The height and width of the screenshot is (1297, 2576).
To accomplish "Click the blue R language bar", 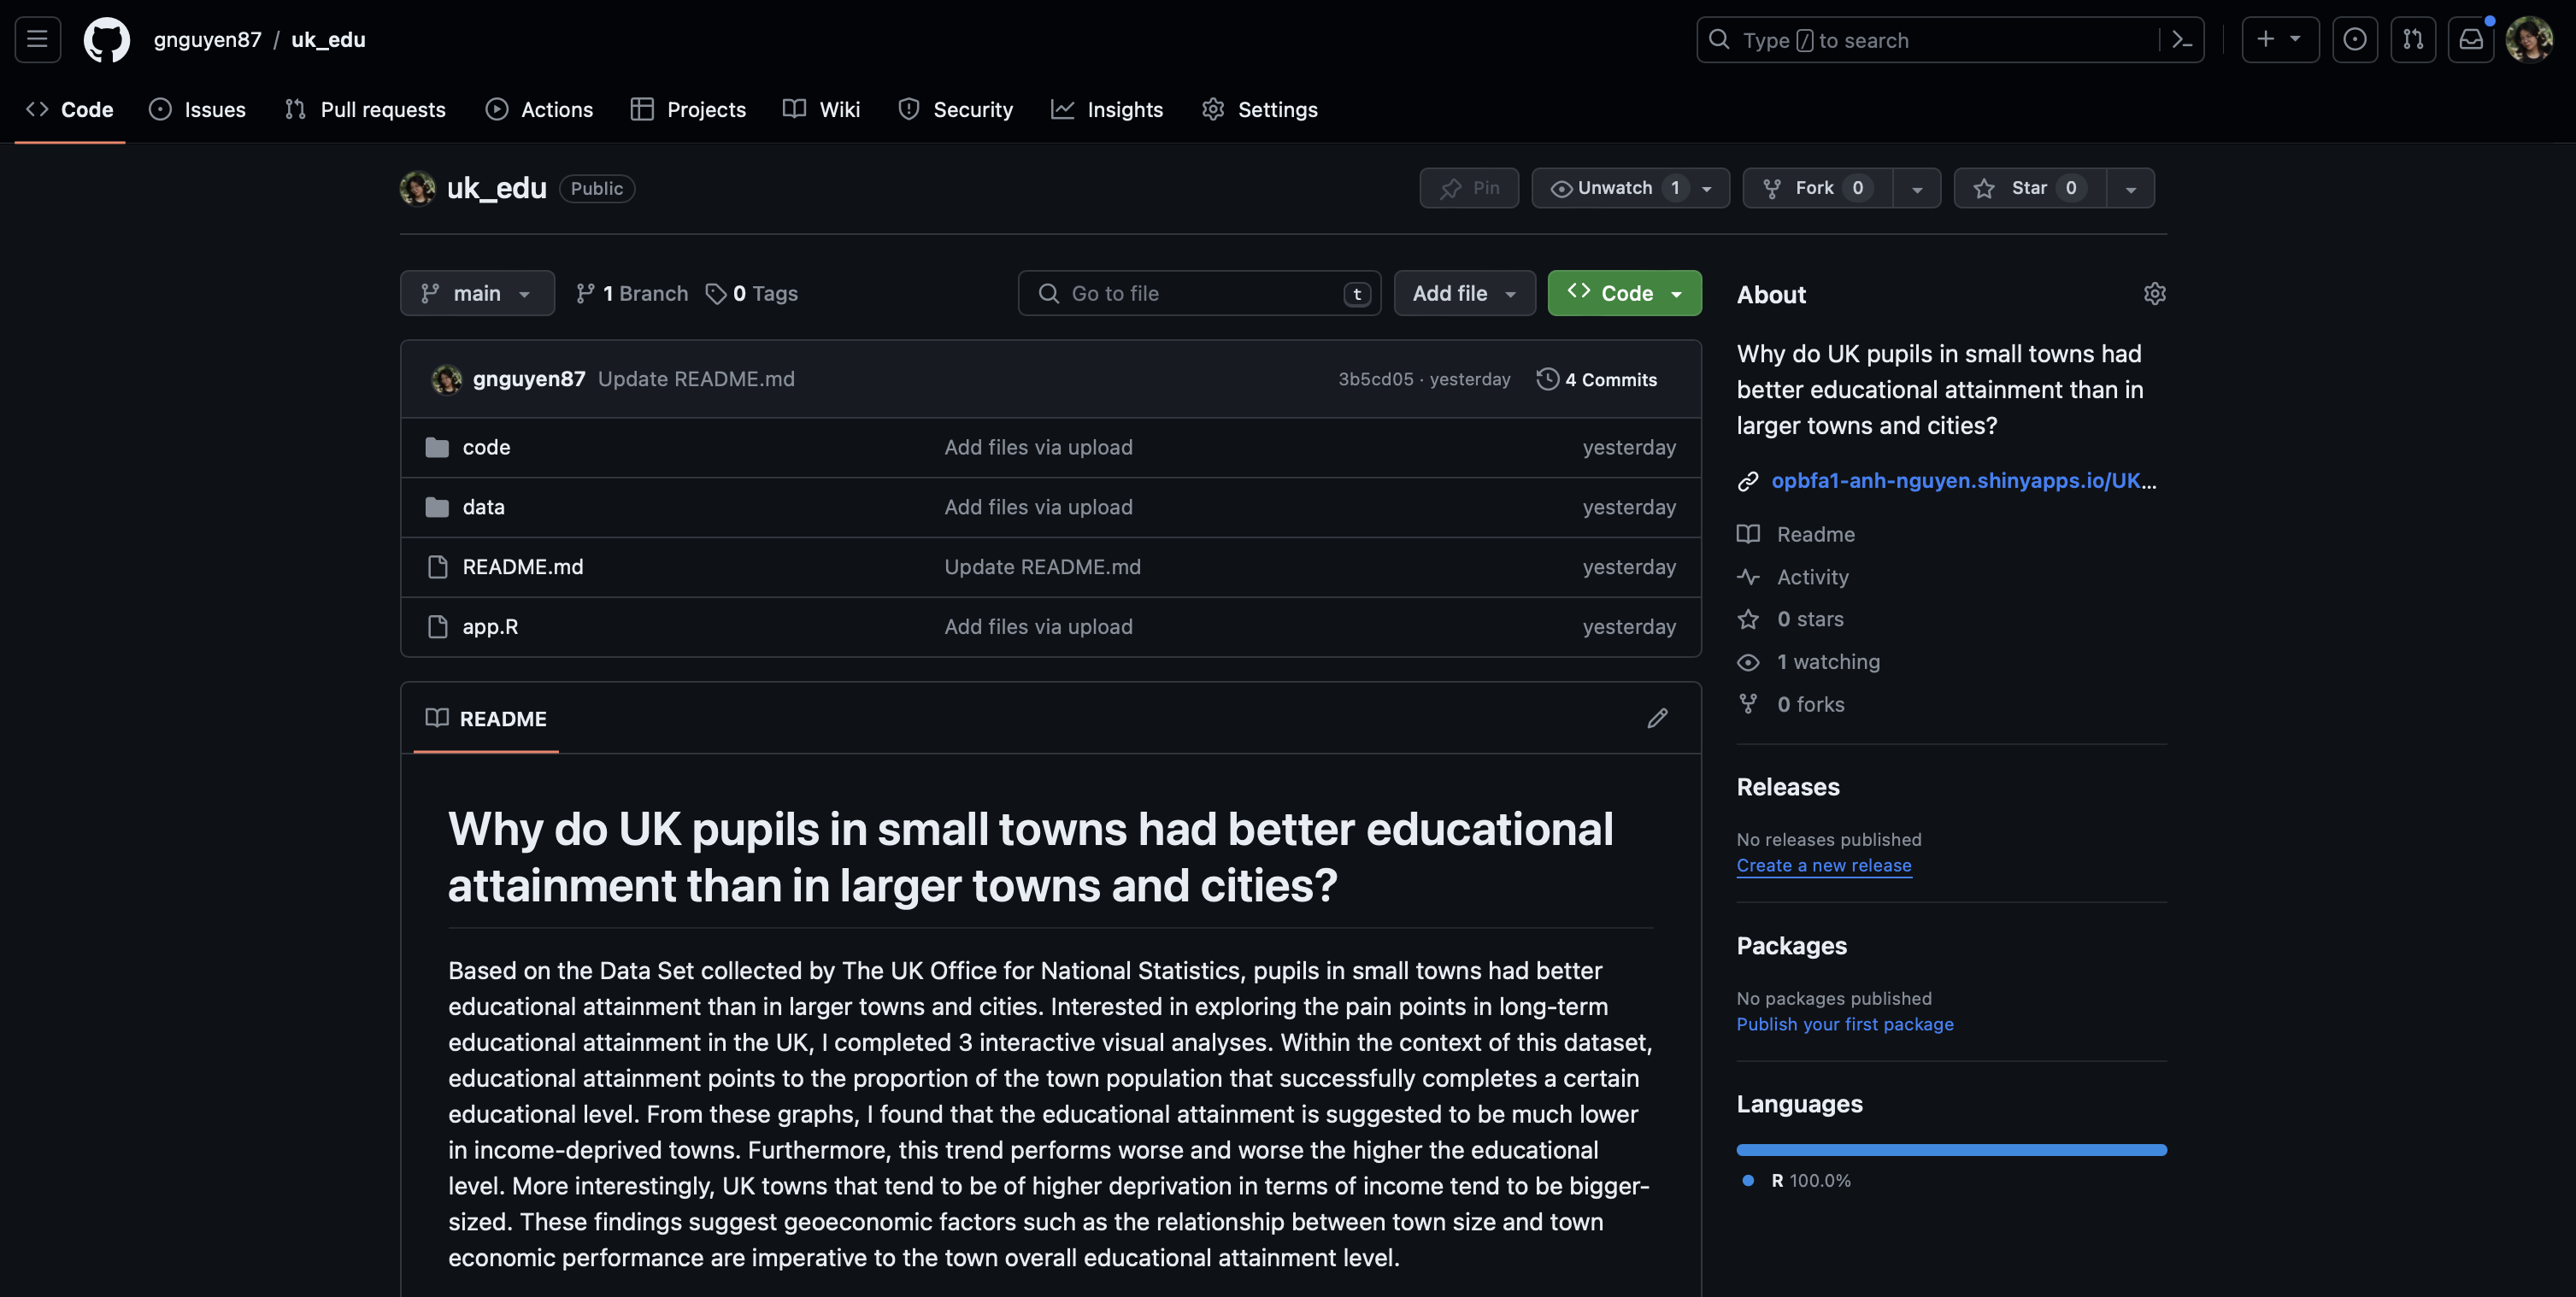I will pyautogui.click(x=1951, y=1150).
